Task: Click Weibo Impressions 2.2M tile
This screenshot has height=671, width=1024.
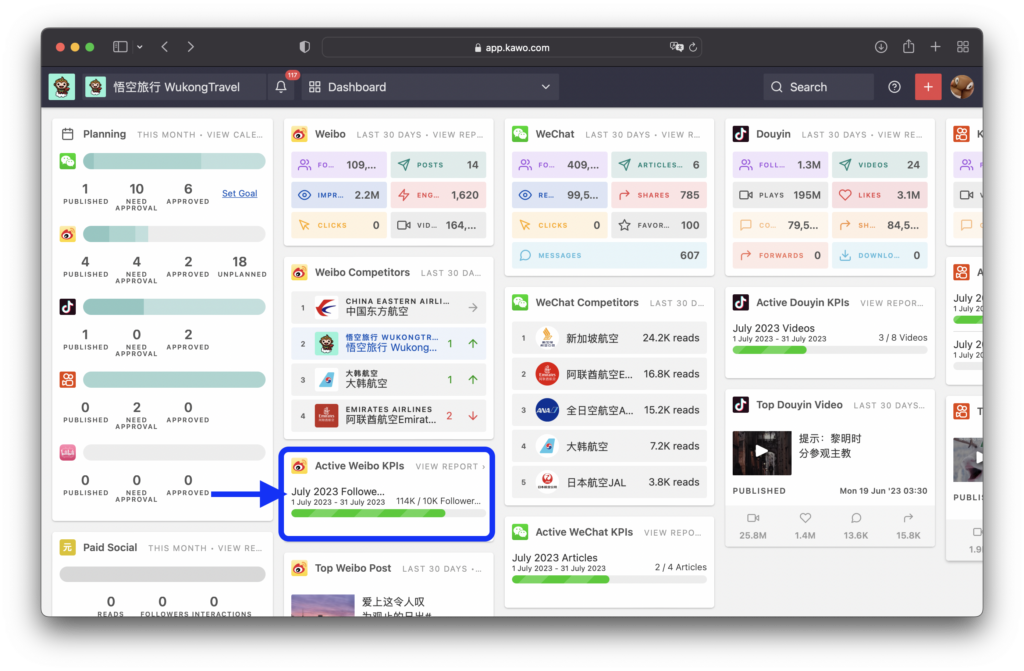Action: point(339,195)
